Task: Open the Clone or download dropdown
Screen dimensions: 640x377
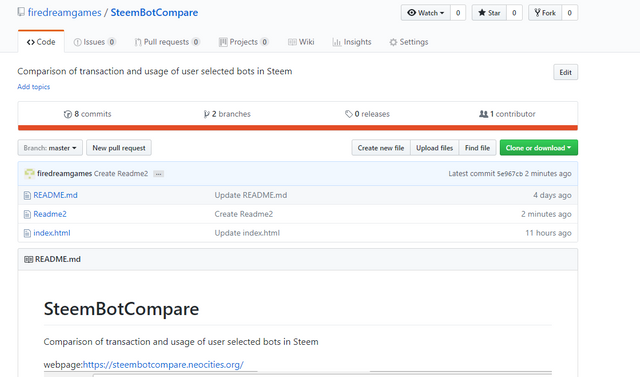Action: [538, 148]
